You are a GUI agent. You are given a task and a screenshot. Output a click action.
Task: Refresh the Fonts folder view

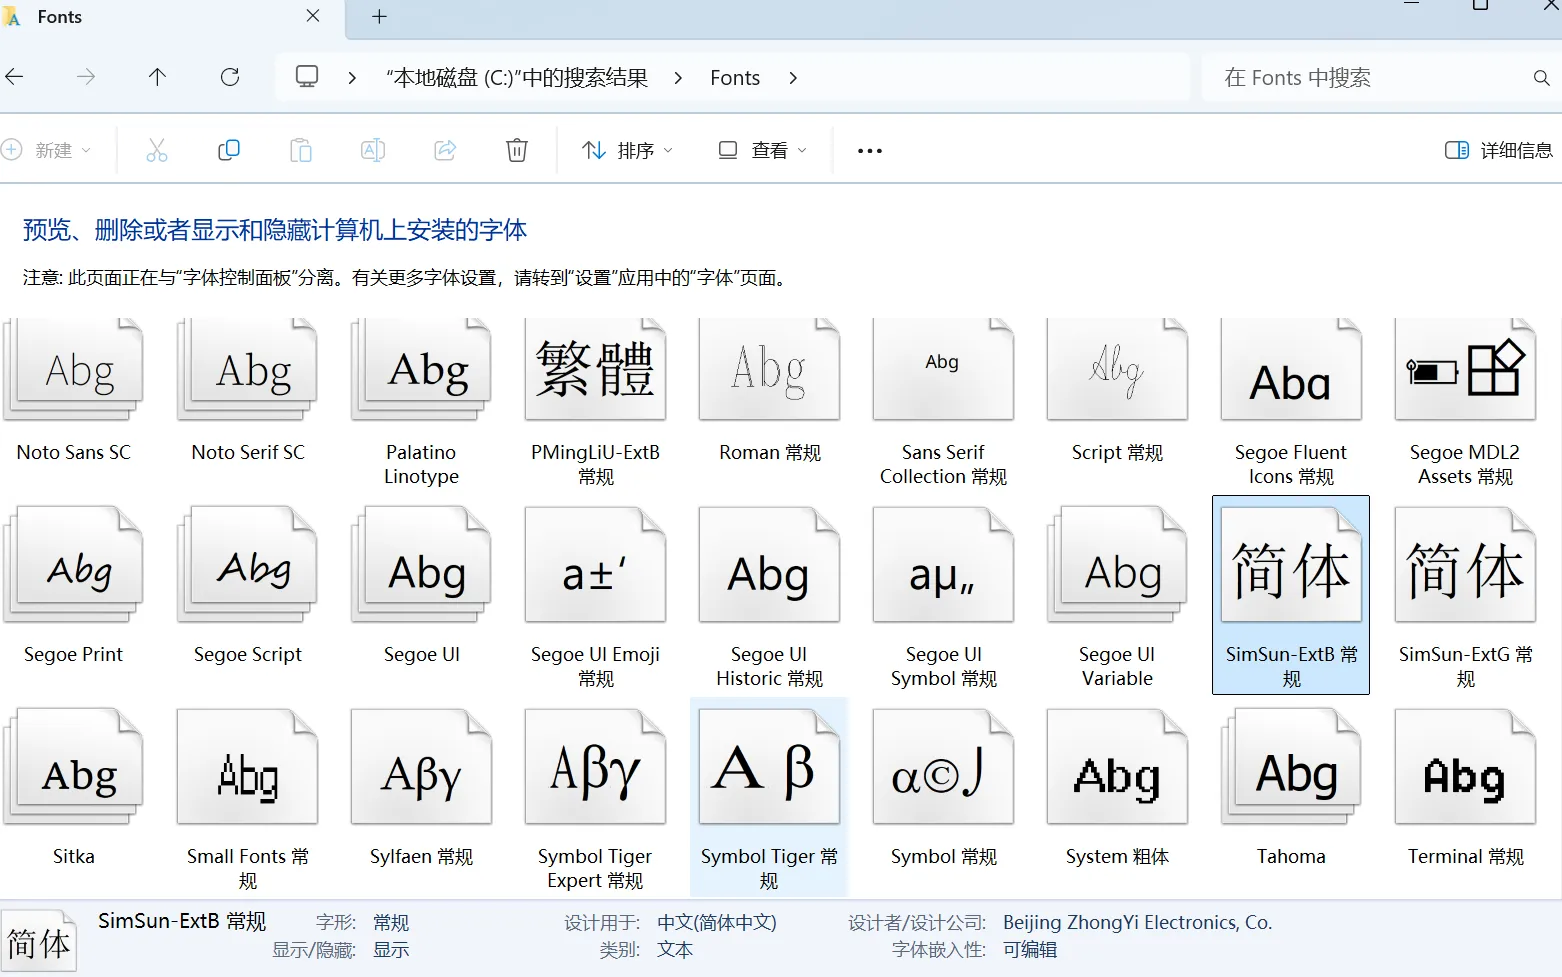[x=230, y=77]
